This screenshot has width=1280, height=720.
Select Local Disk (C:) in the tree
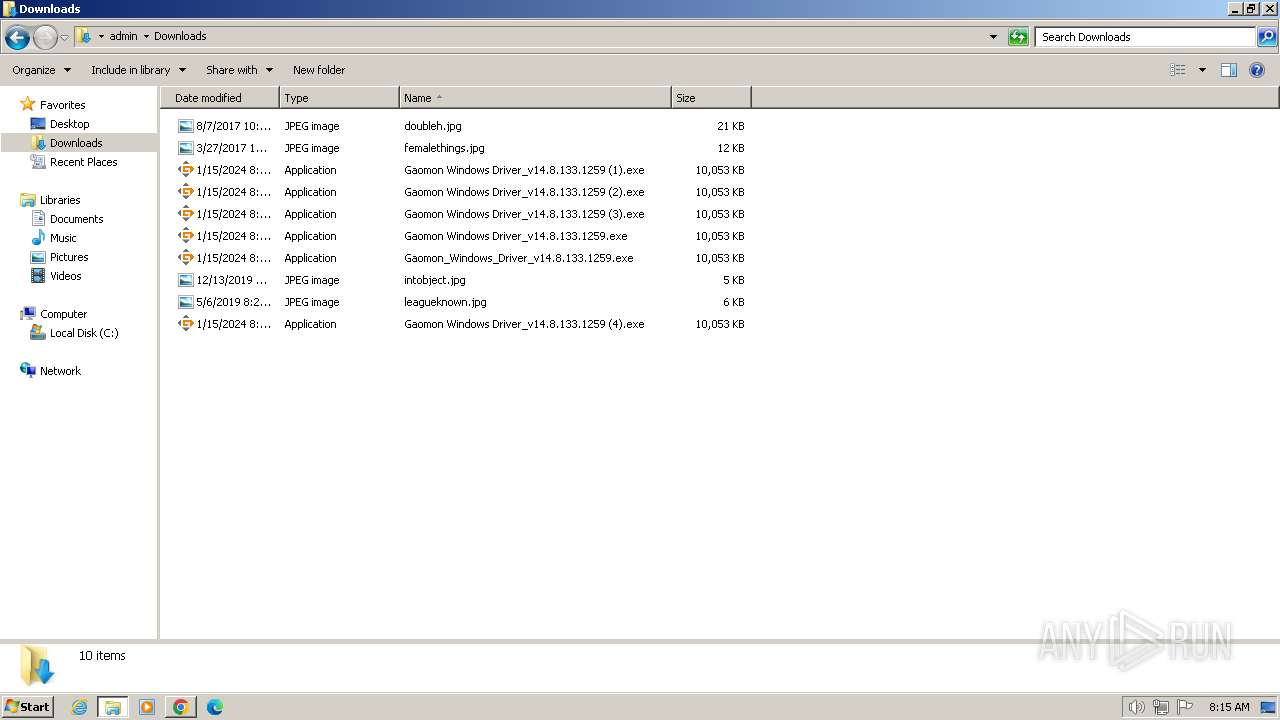click(84, 333)
